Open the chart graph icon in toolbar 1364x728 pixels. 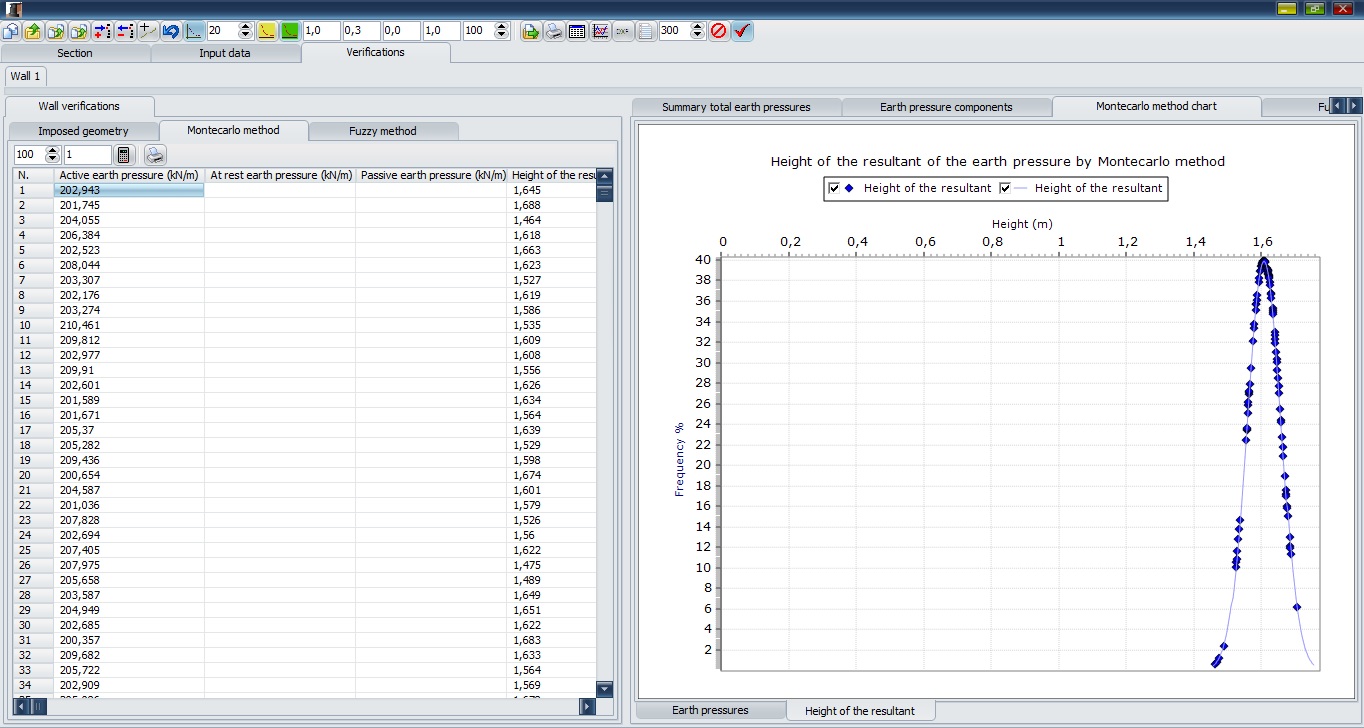tap(601, 31)
